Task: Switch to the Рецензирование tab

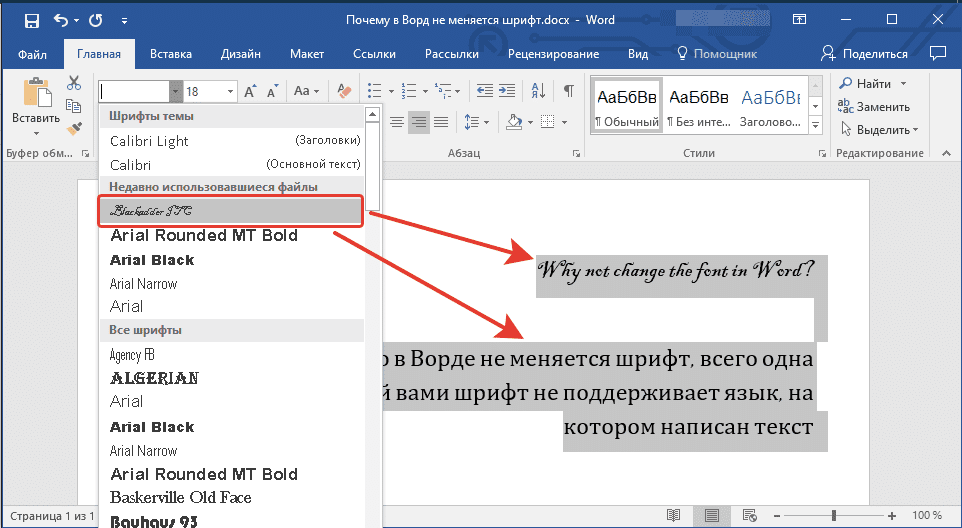Action: pos(552,54)
